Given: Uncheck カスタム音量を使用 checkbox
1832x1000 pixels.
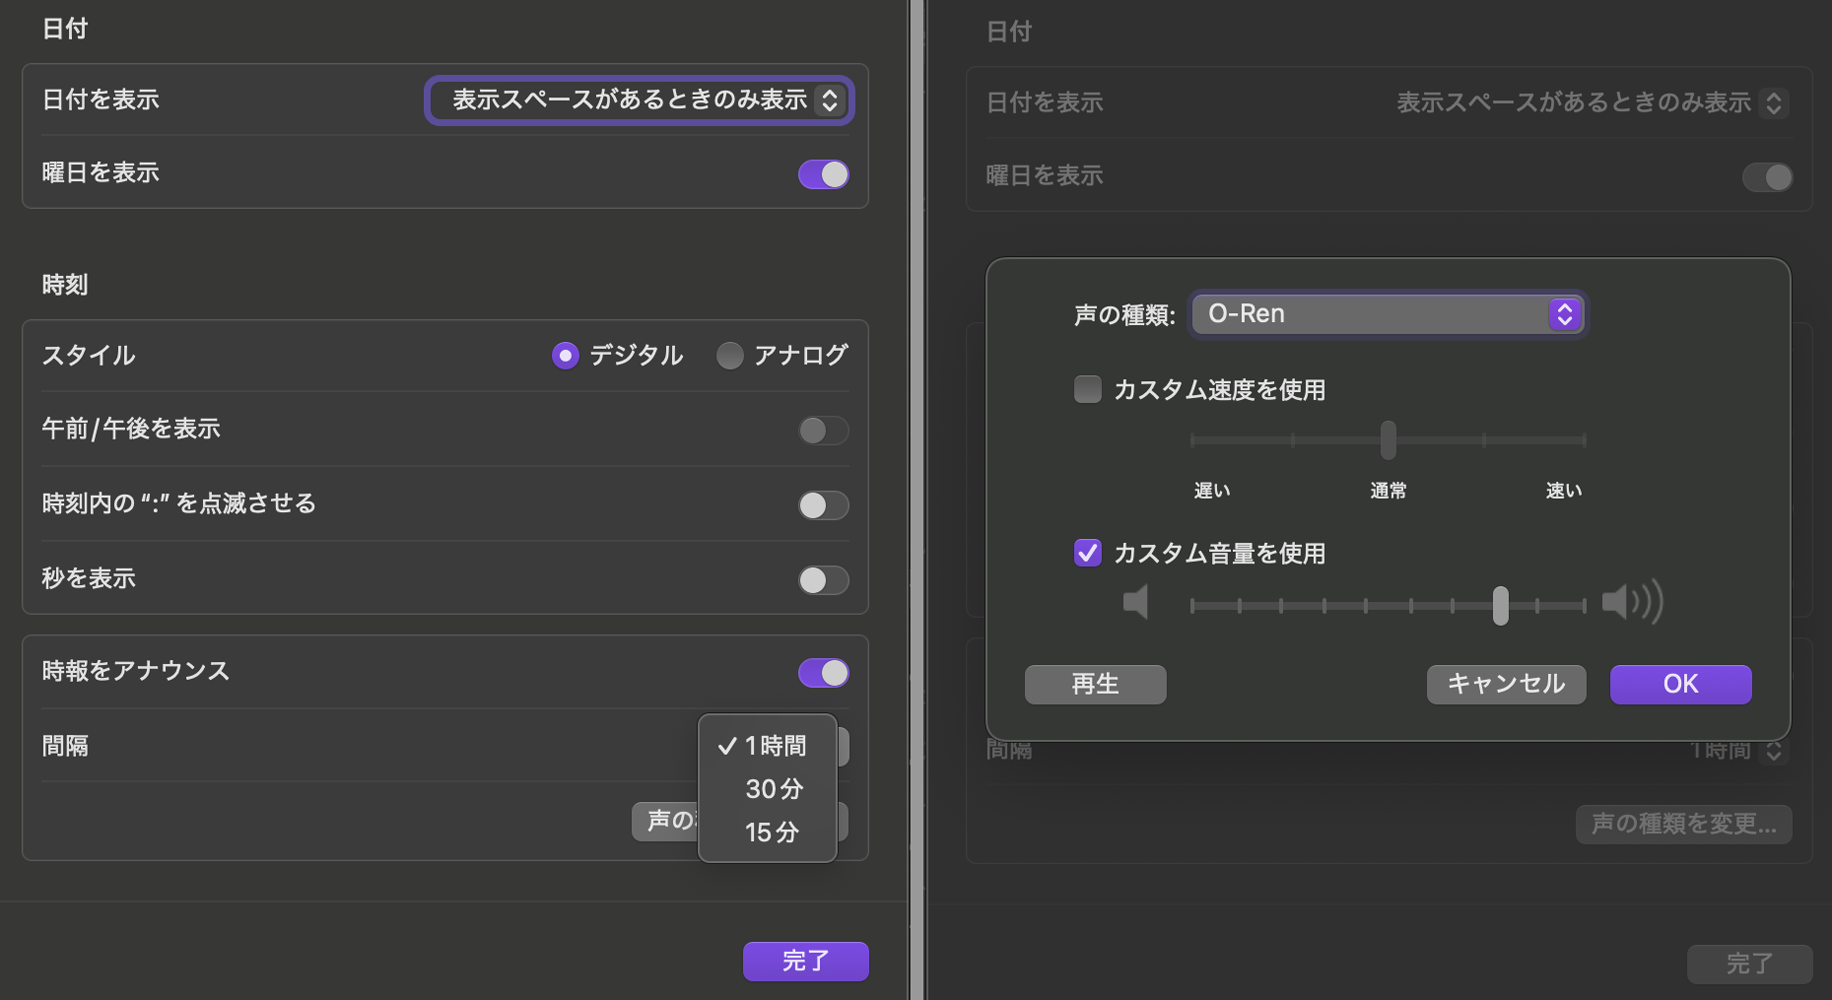Looking at the screenshot, I should click(x=1087, y=553).
